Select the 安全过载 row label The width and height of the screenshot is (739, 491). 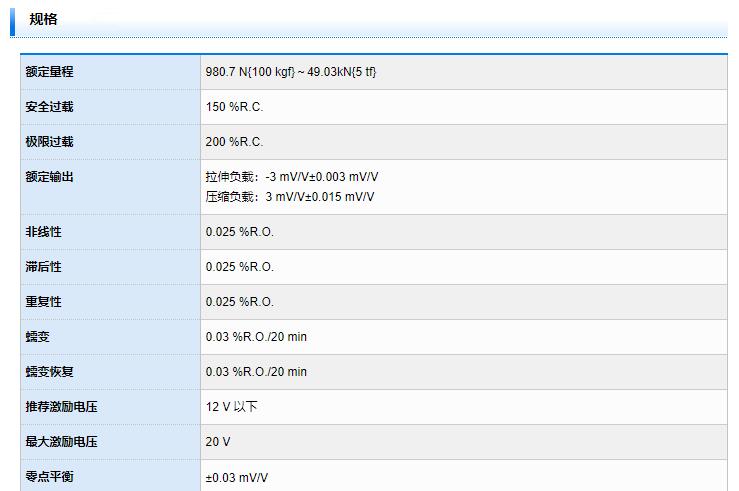pyautogui.click(x=50, y=107)
